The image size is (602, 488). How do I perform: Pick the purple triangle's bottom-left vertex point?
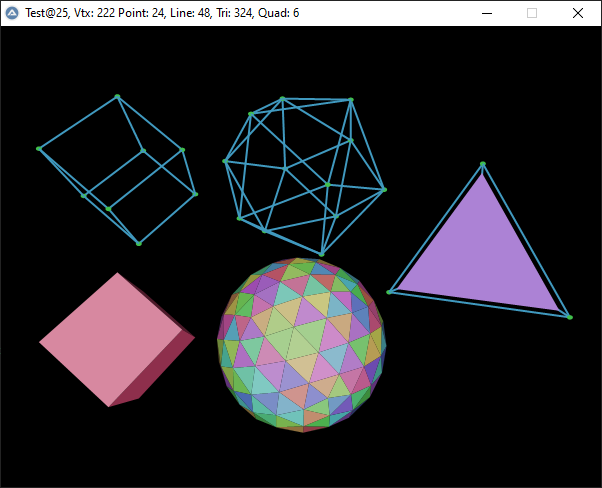pyautogui.click(x=389, y=292)
